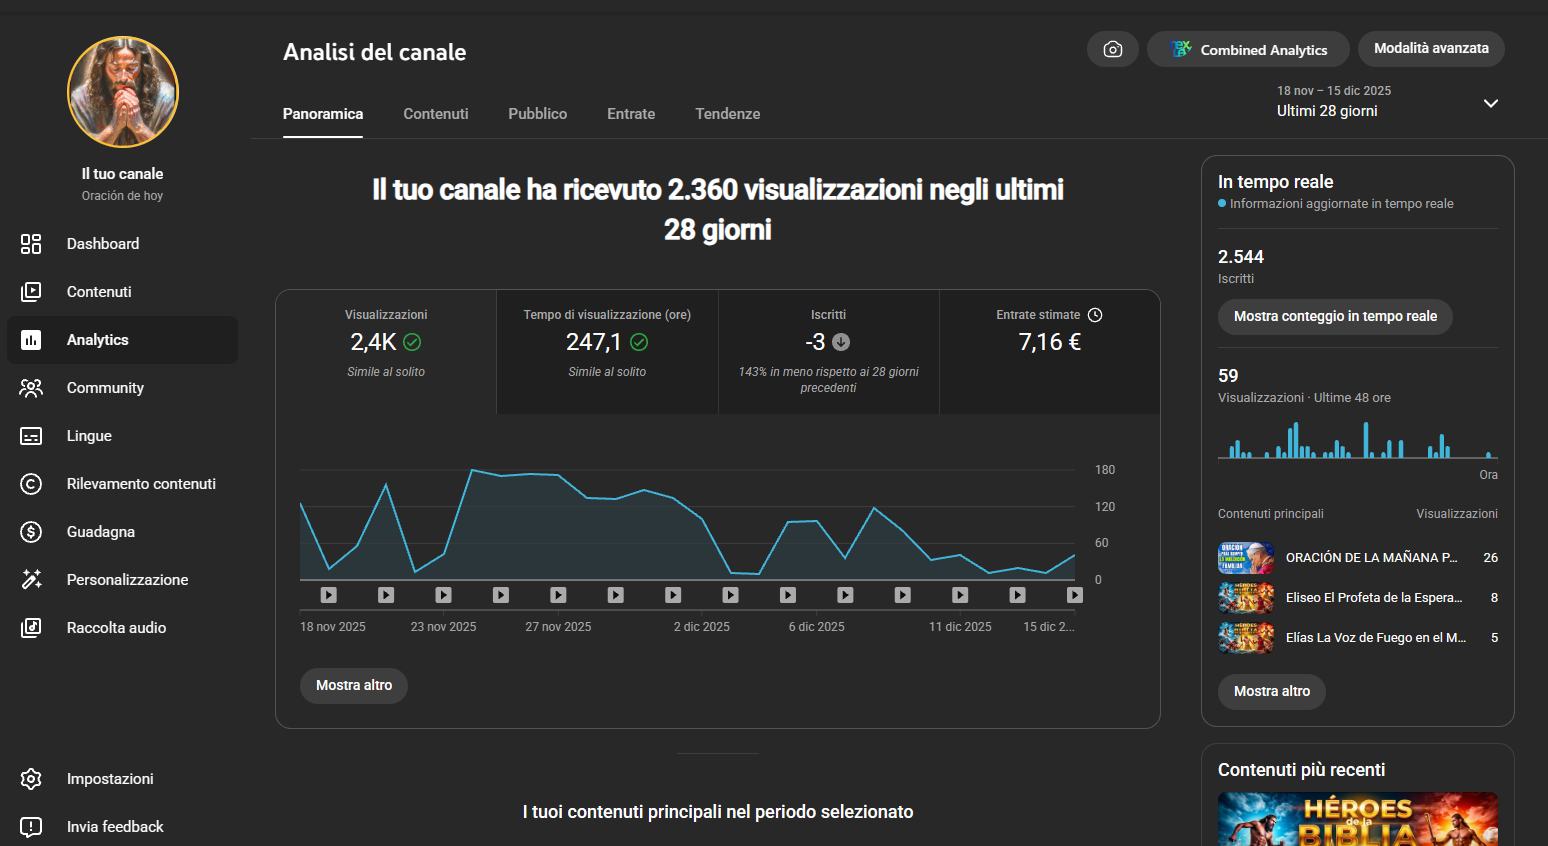Image resolution: width=1548 pixels, height=846 pixels.
Task: Click the Lingue subtitles icon
Action: coord(31,436)
